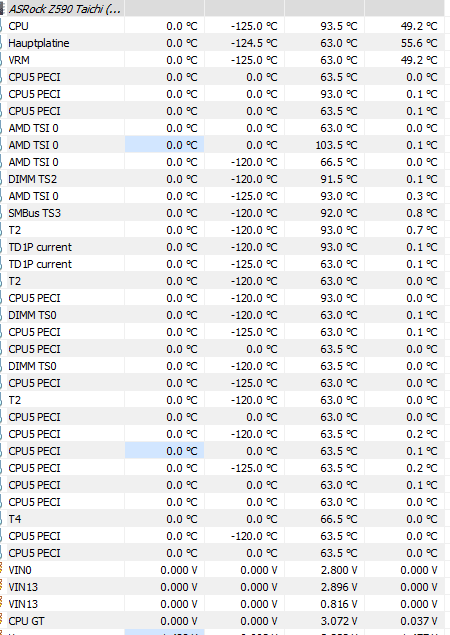This screenshot has width=450, height=635.
Task: Click the 0.8 °C average value cell
Action: [422, 213]
